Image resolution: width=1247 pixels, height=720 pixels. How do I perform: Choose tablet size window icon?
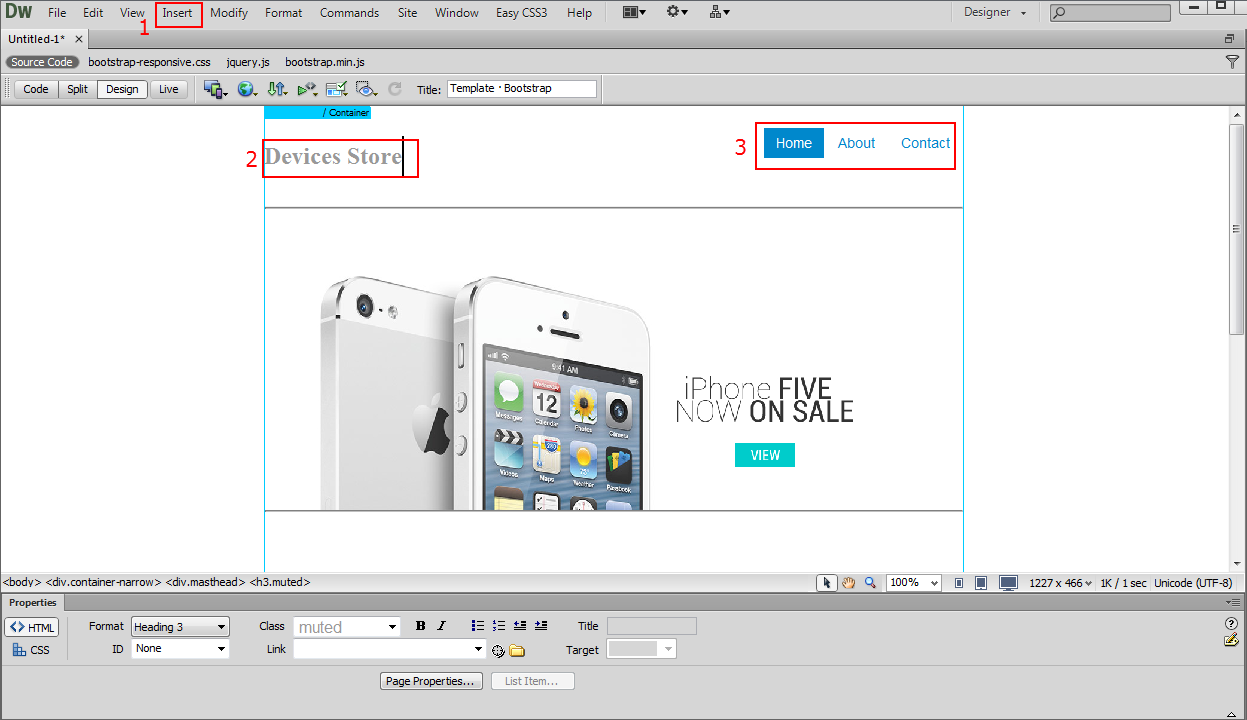coord(981,583)
